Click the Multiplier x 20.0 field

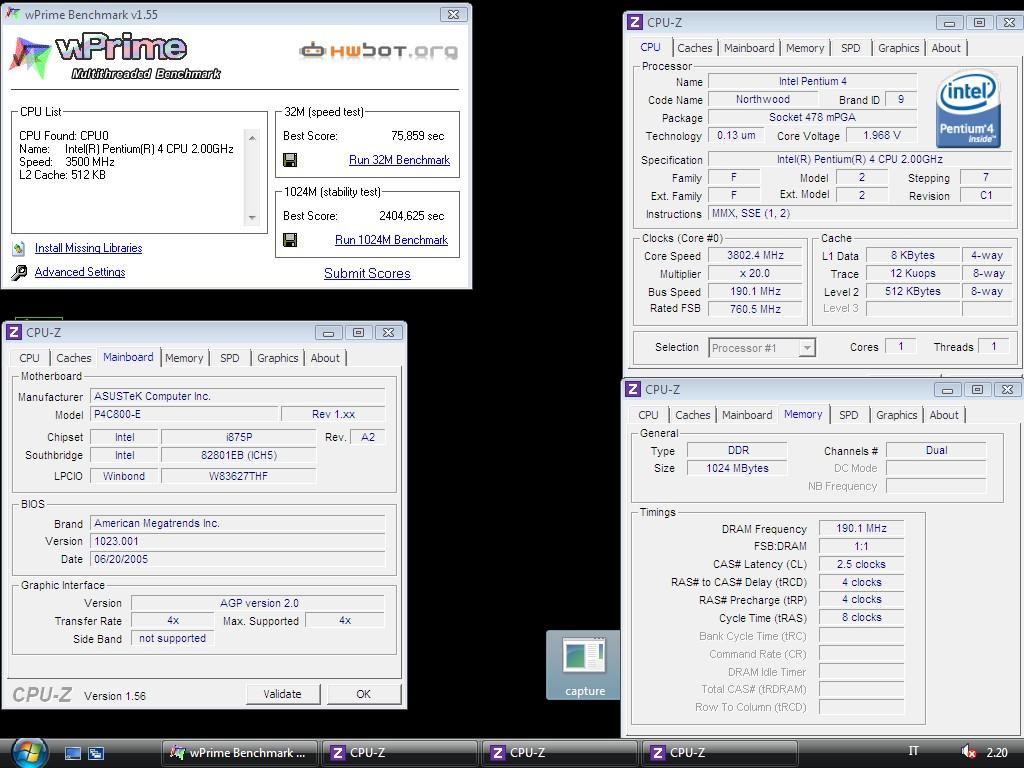[755, 274]
